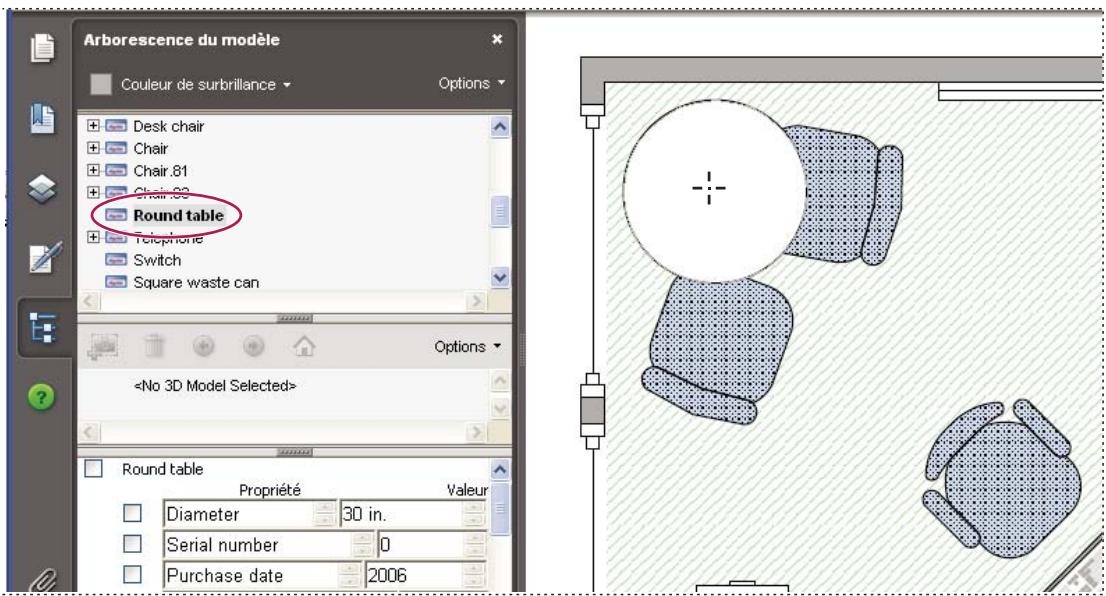Enable the Diameter property checkbox
This screenshot has height=596, width=1106.
tap(133, 513)
